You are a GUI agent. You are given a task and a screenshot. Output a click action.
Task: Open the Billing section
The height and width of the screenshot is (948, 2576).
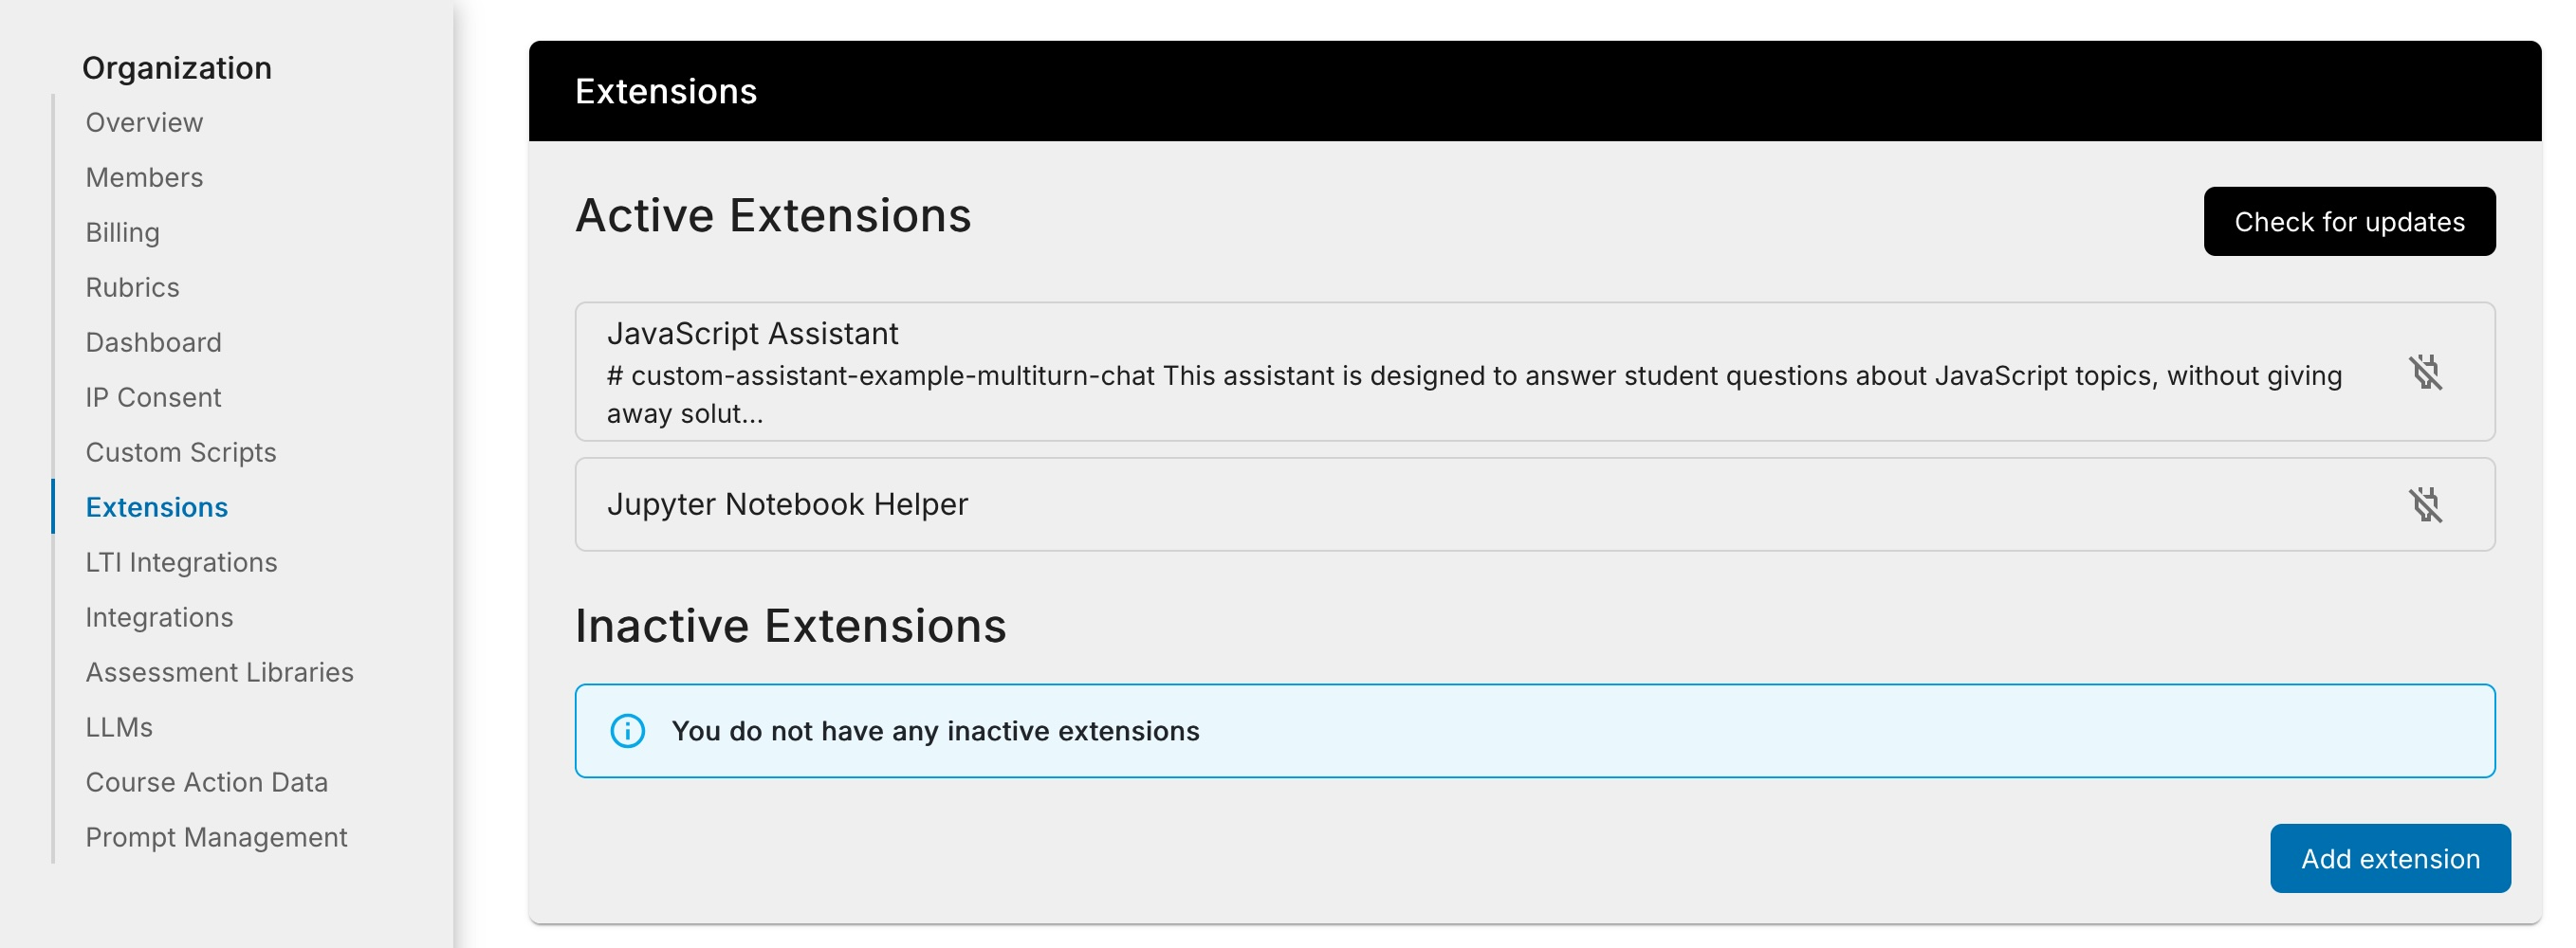click(x=122, y=232)
